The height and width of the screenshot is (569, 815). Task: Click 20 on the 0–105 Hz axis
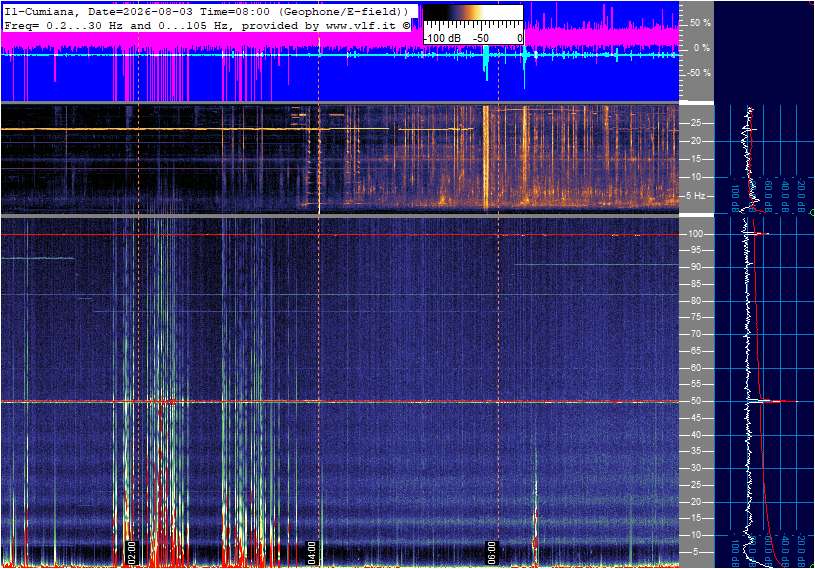pos(695,502)
